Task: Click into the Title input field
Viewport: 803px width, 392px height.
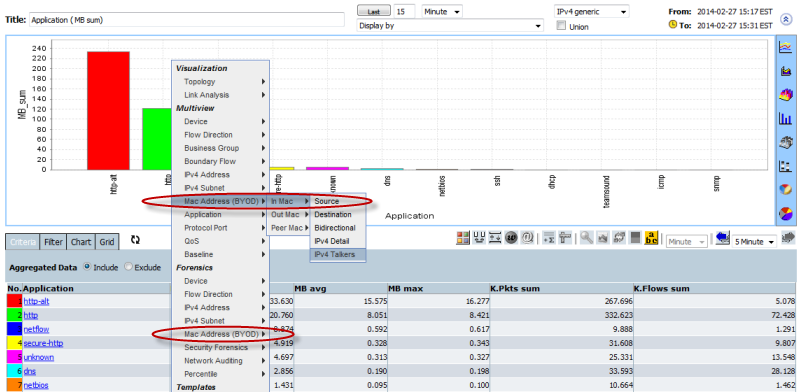Action: (187, 20)
